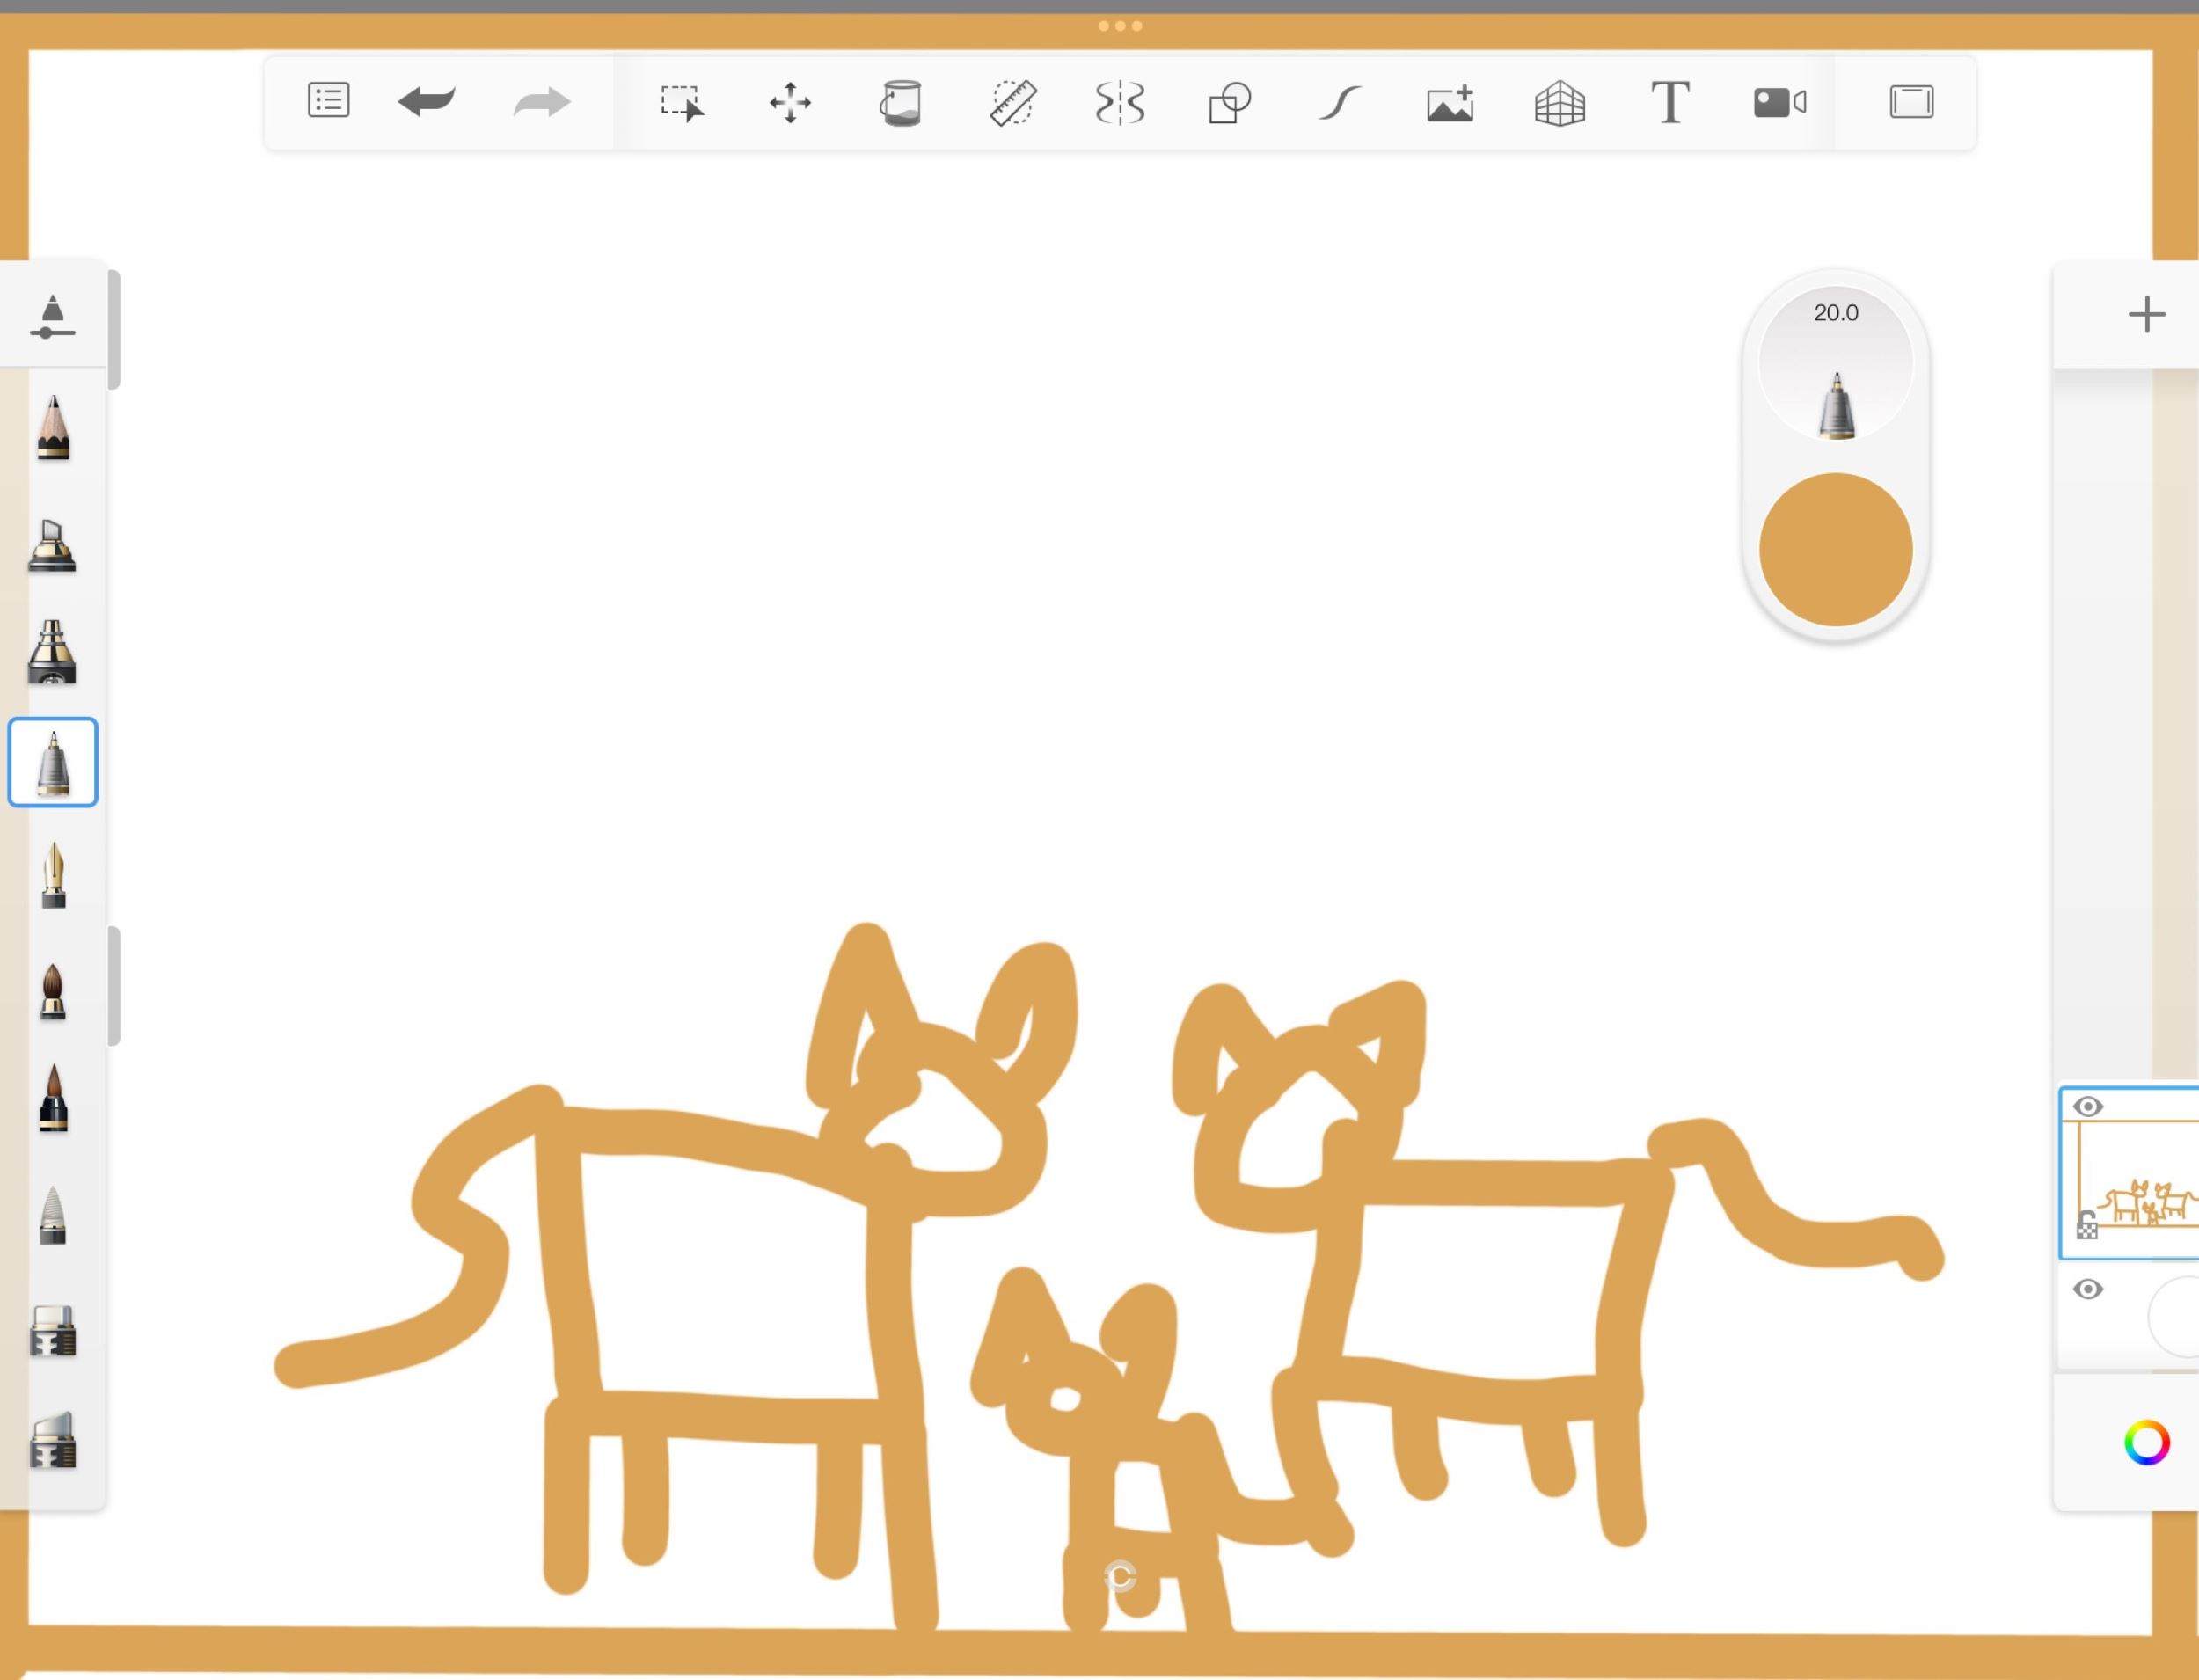Activate the Transform move tool
This screenshot has width=2199, height=1680.
point(790,102)
